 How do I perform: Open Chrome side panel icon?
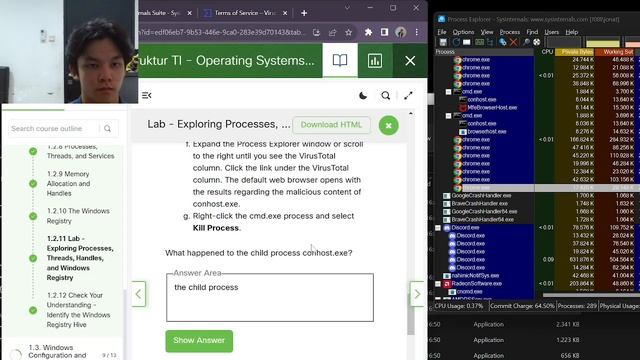(x=384, y=32)
